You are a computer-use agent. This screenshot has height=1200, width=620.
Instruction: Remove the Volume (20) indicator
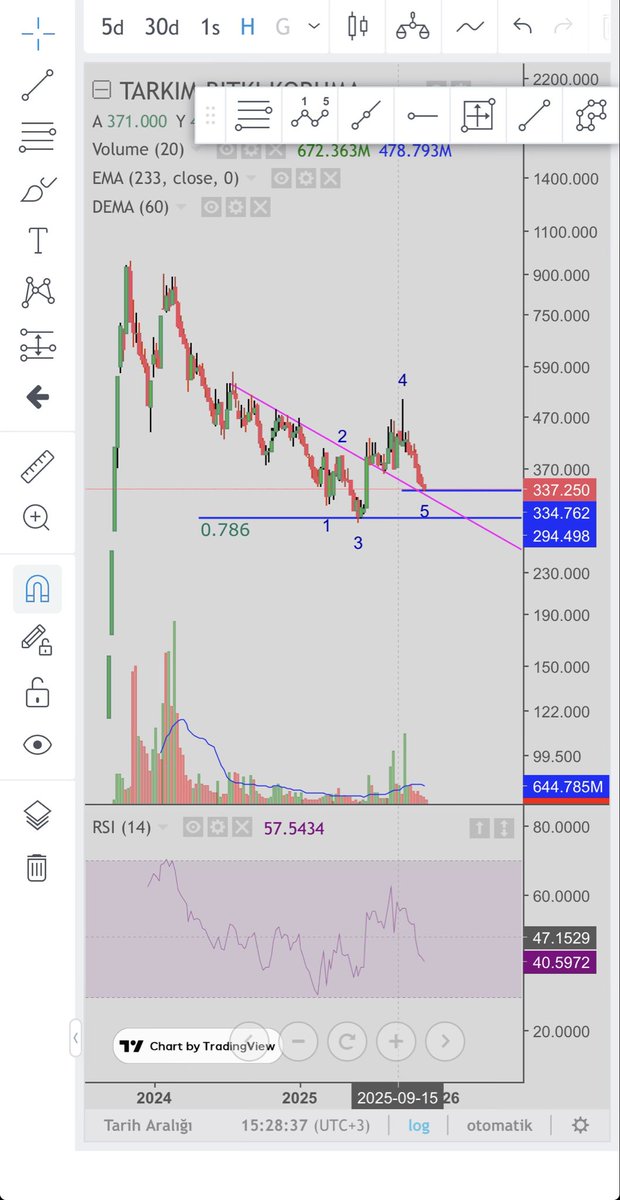point(275,150)
